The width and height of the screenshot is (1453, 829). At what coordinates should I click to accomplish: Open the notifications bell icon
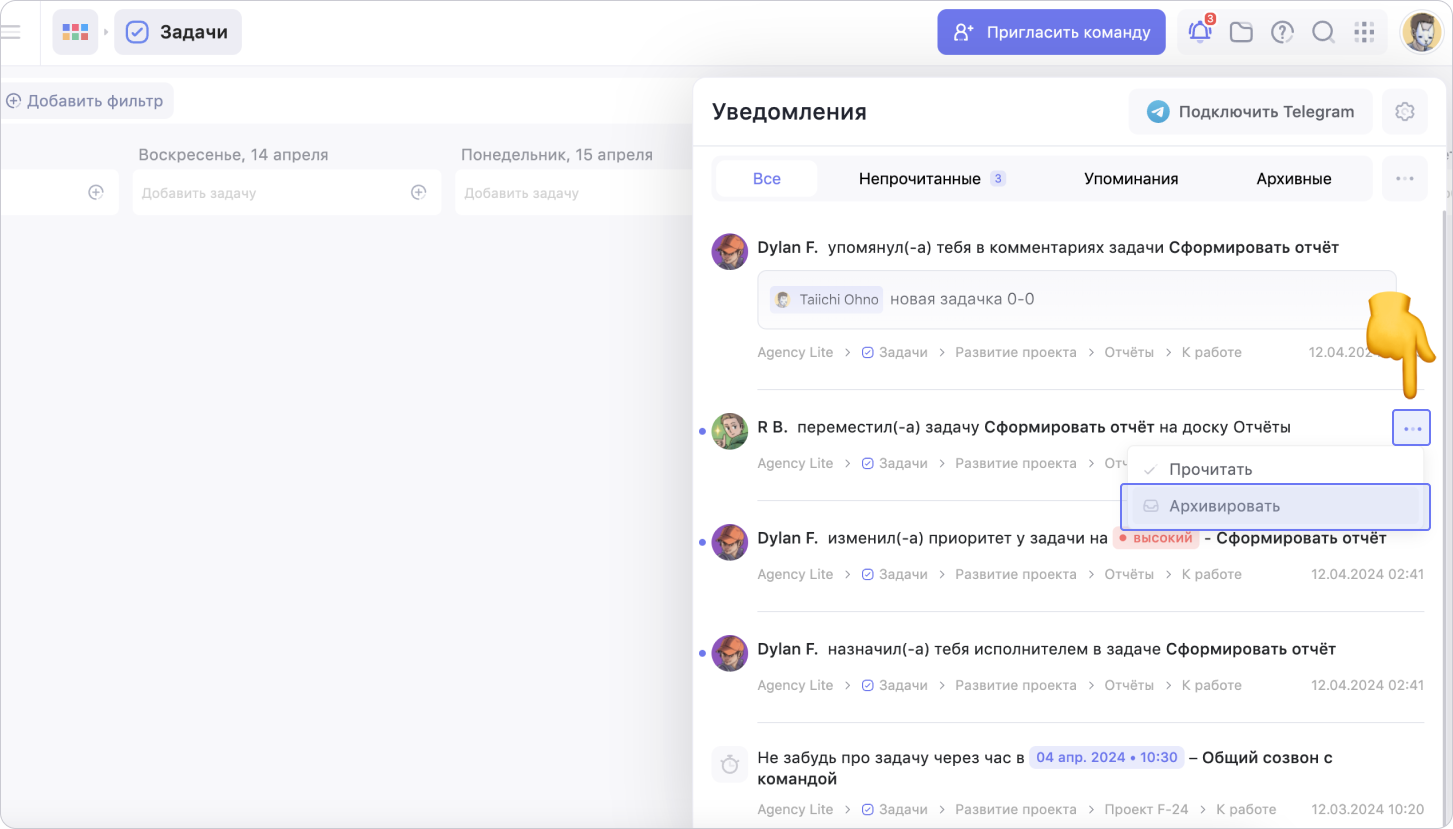click(x=1200, y=32)
